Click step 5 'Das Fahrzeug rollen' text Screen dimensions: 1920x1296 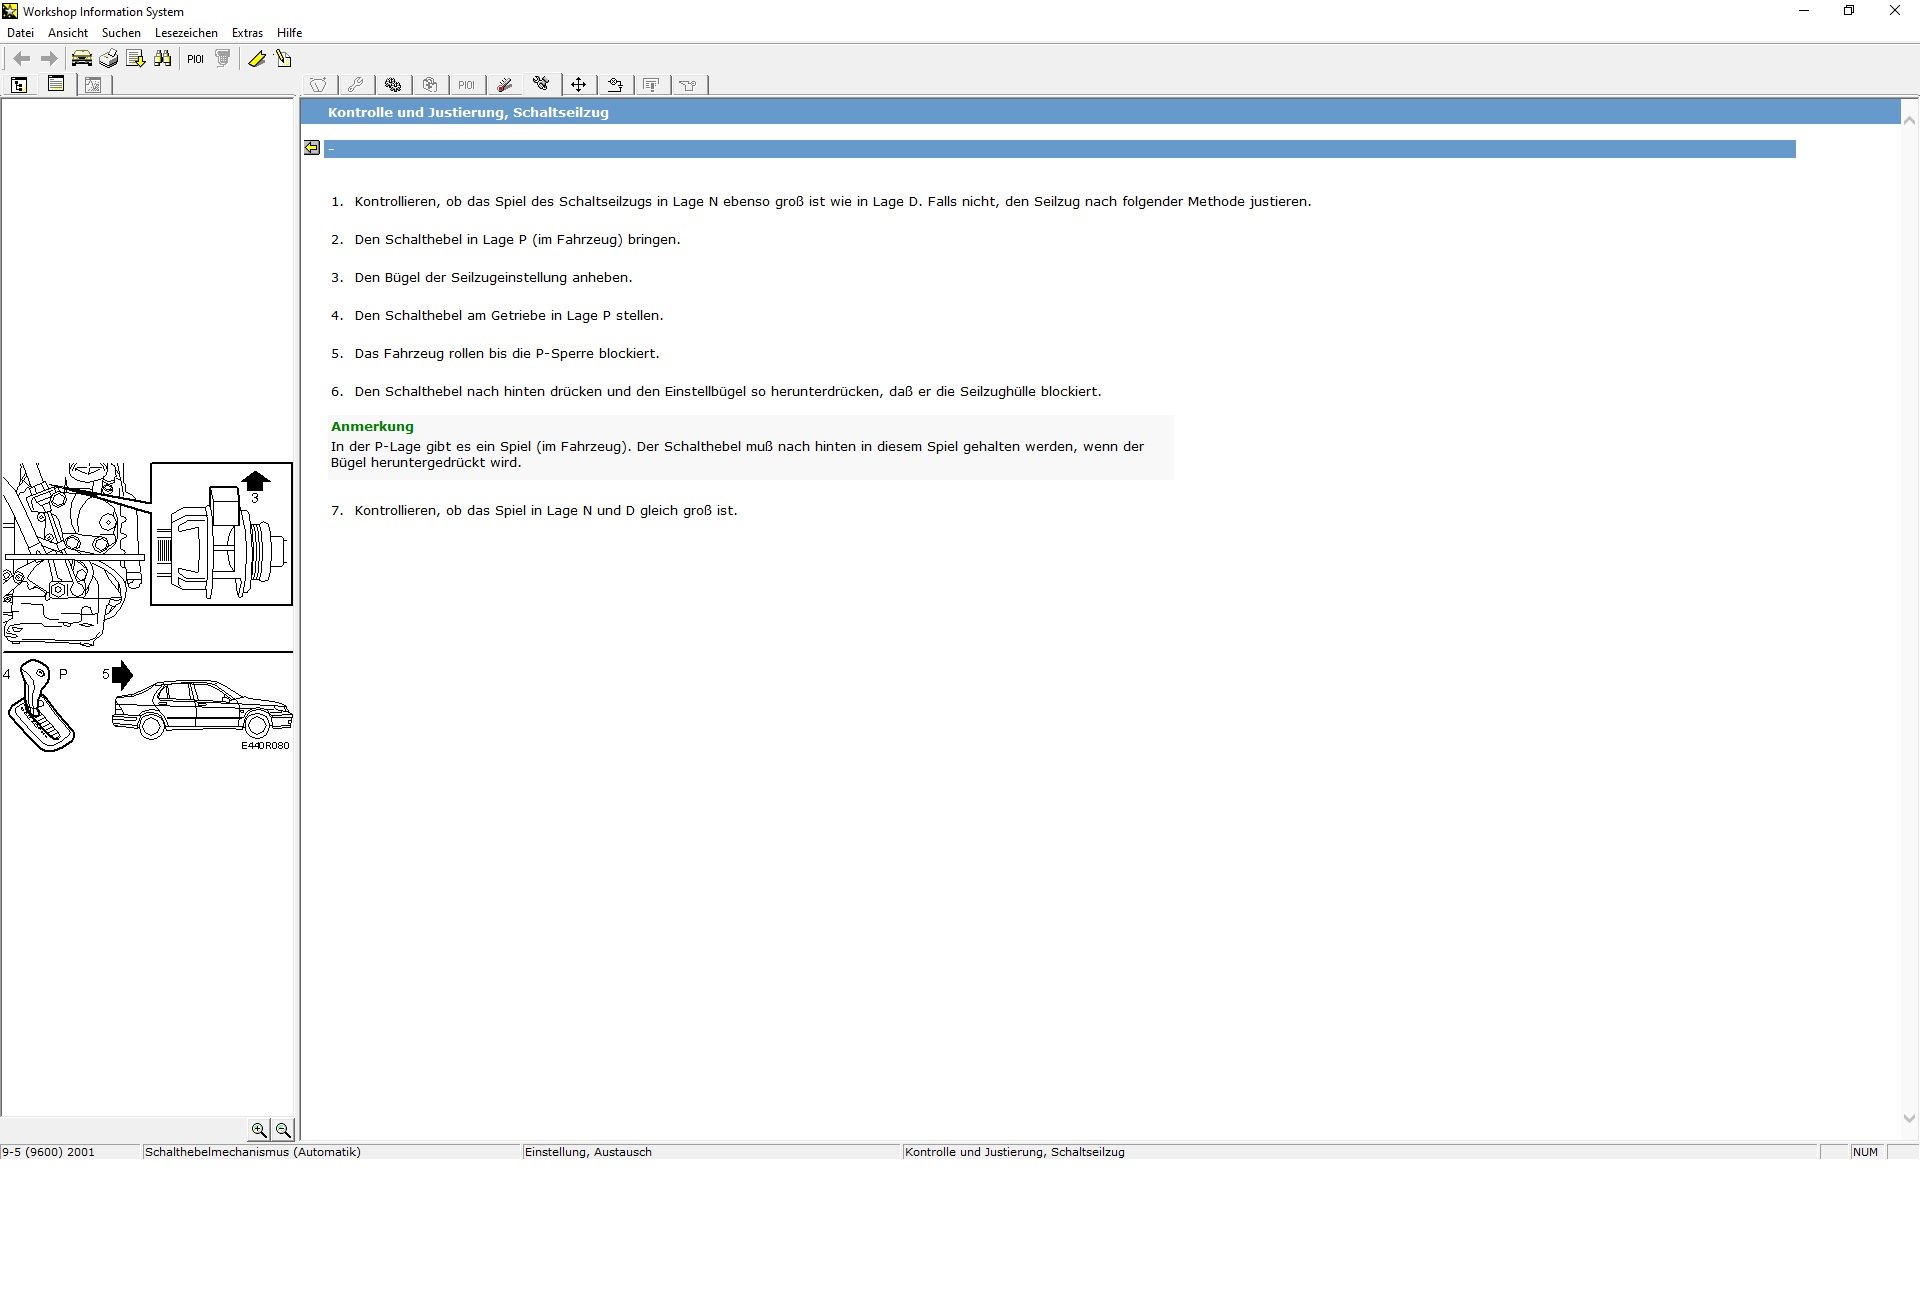(x=507, y=354)
